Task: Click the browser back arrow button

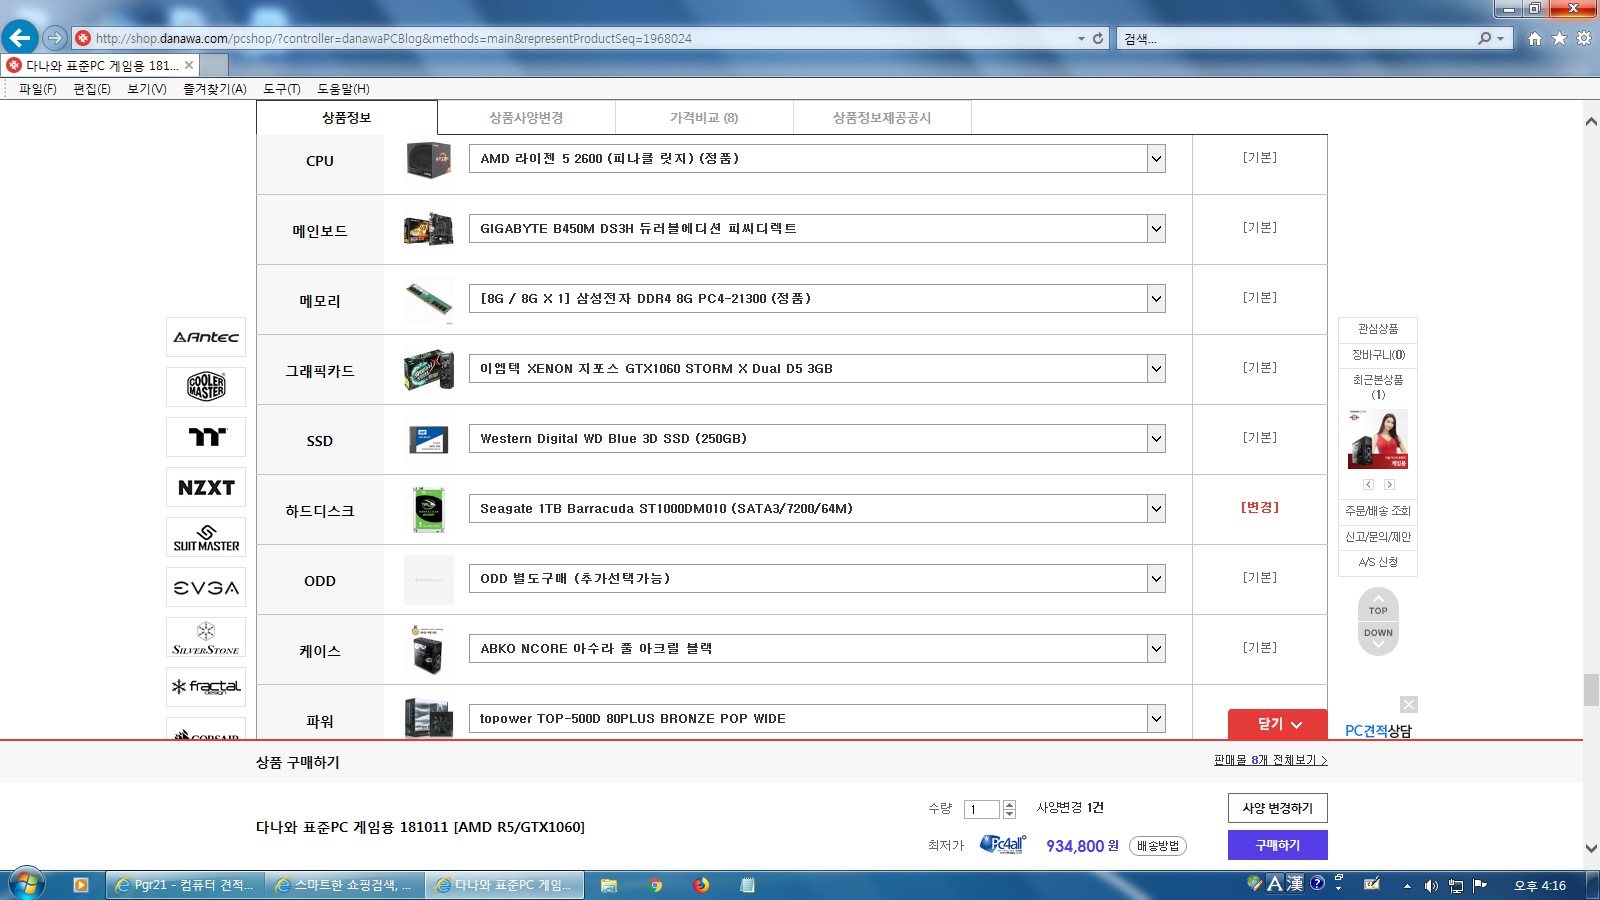Action: click(20, 38)
